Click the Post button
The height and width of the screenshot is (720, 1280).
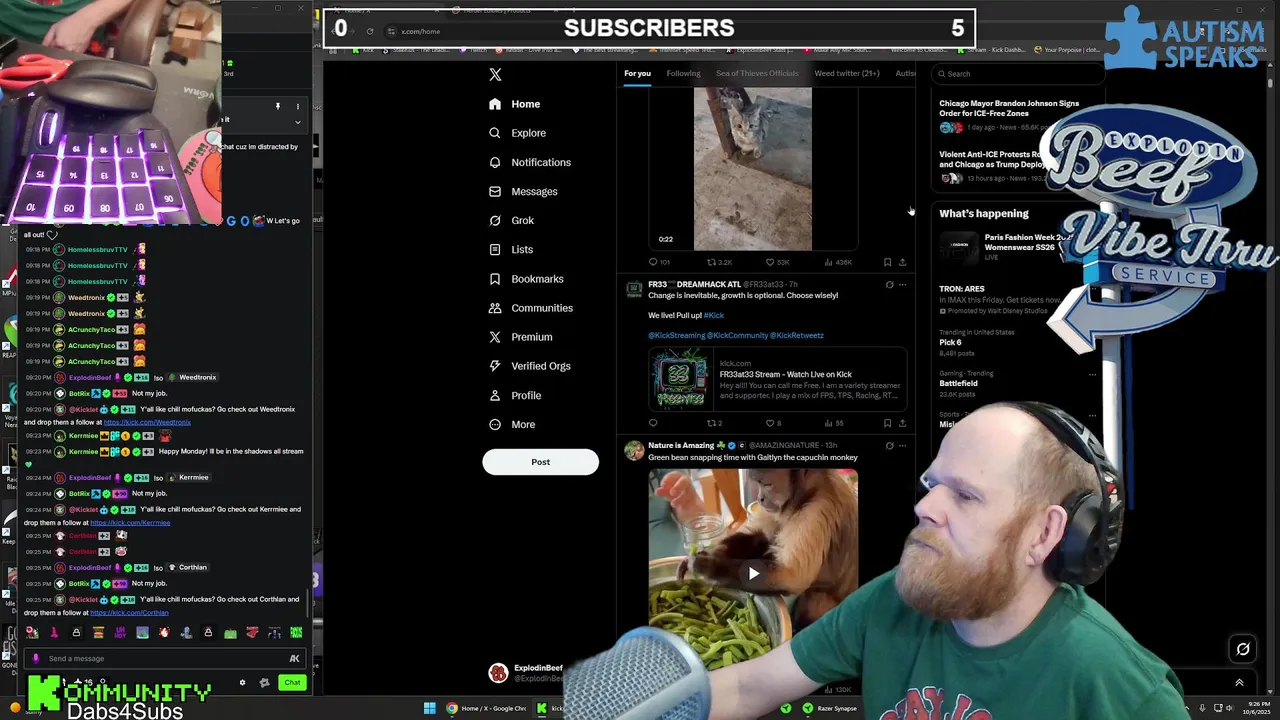point(540,462)
